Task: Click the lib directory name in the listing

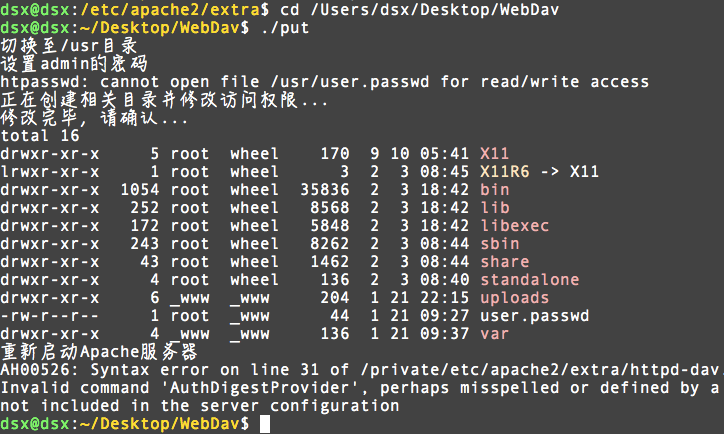Action: [x=494, y=207]
